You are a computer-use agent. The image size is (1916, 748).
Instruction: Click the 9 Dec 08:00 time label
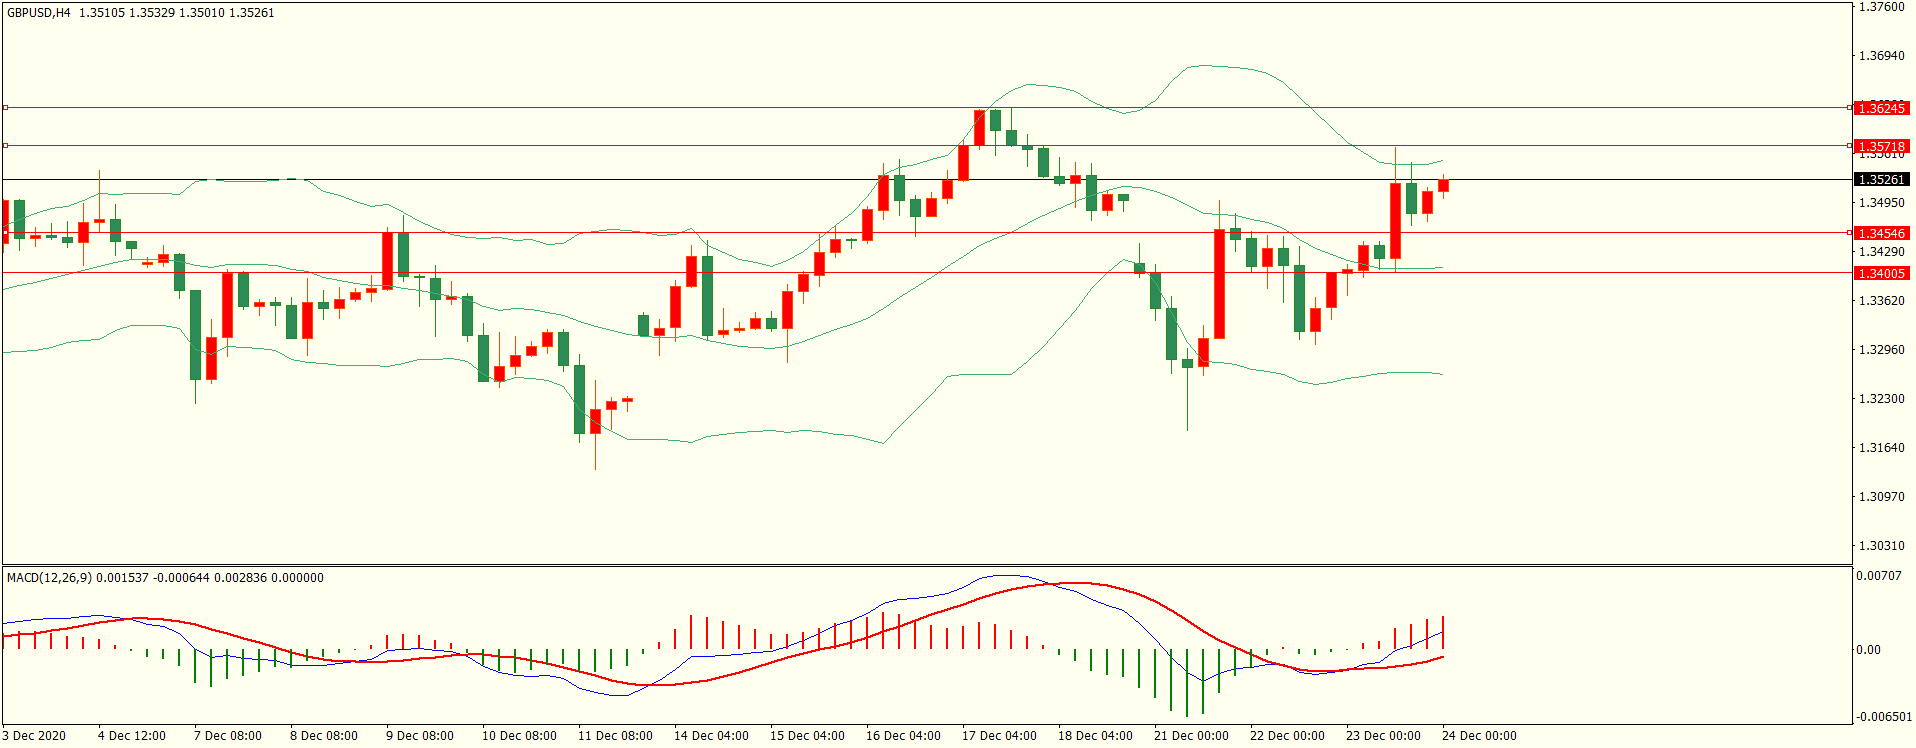[420, 736]
